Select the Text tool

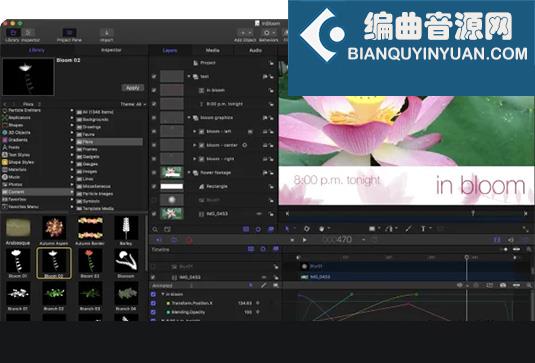tap(423, 229)
